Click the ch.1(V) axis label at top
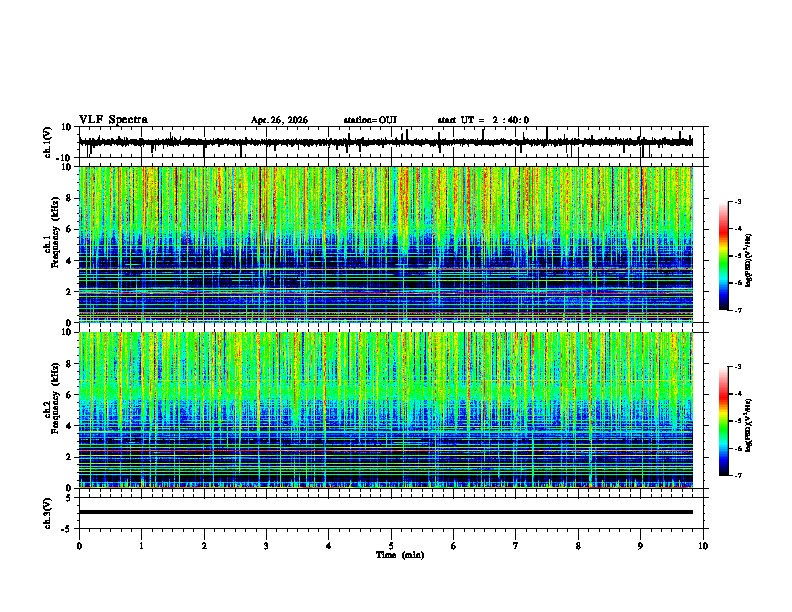The image size is (792, 612). (47, 142)
